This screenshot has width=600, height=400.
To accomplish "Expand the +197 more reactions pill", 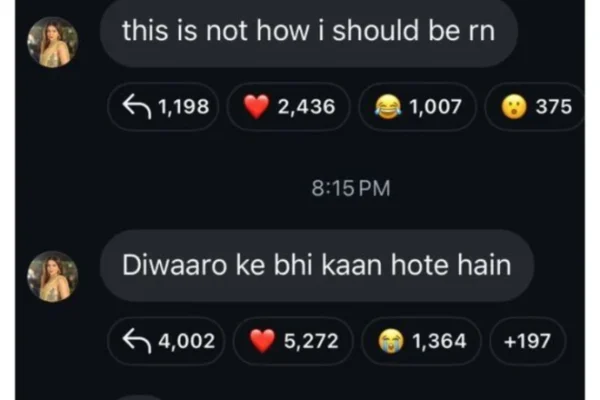I will coord(528,341).
